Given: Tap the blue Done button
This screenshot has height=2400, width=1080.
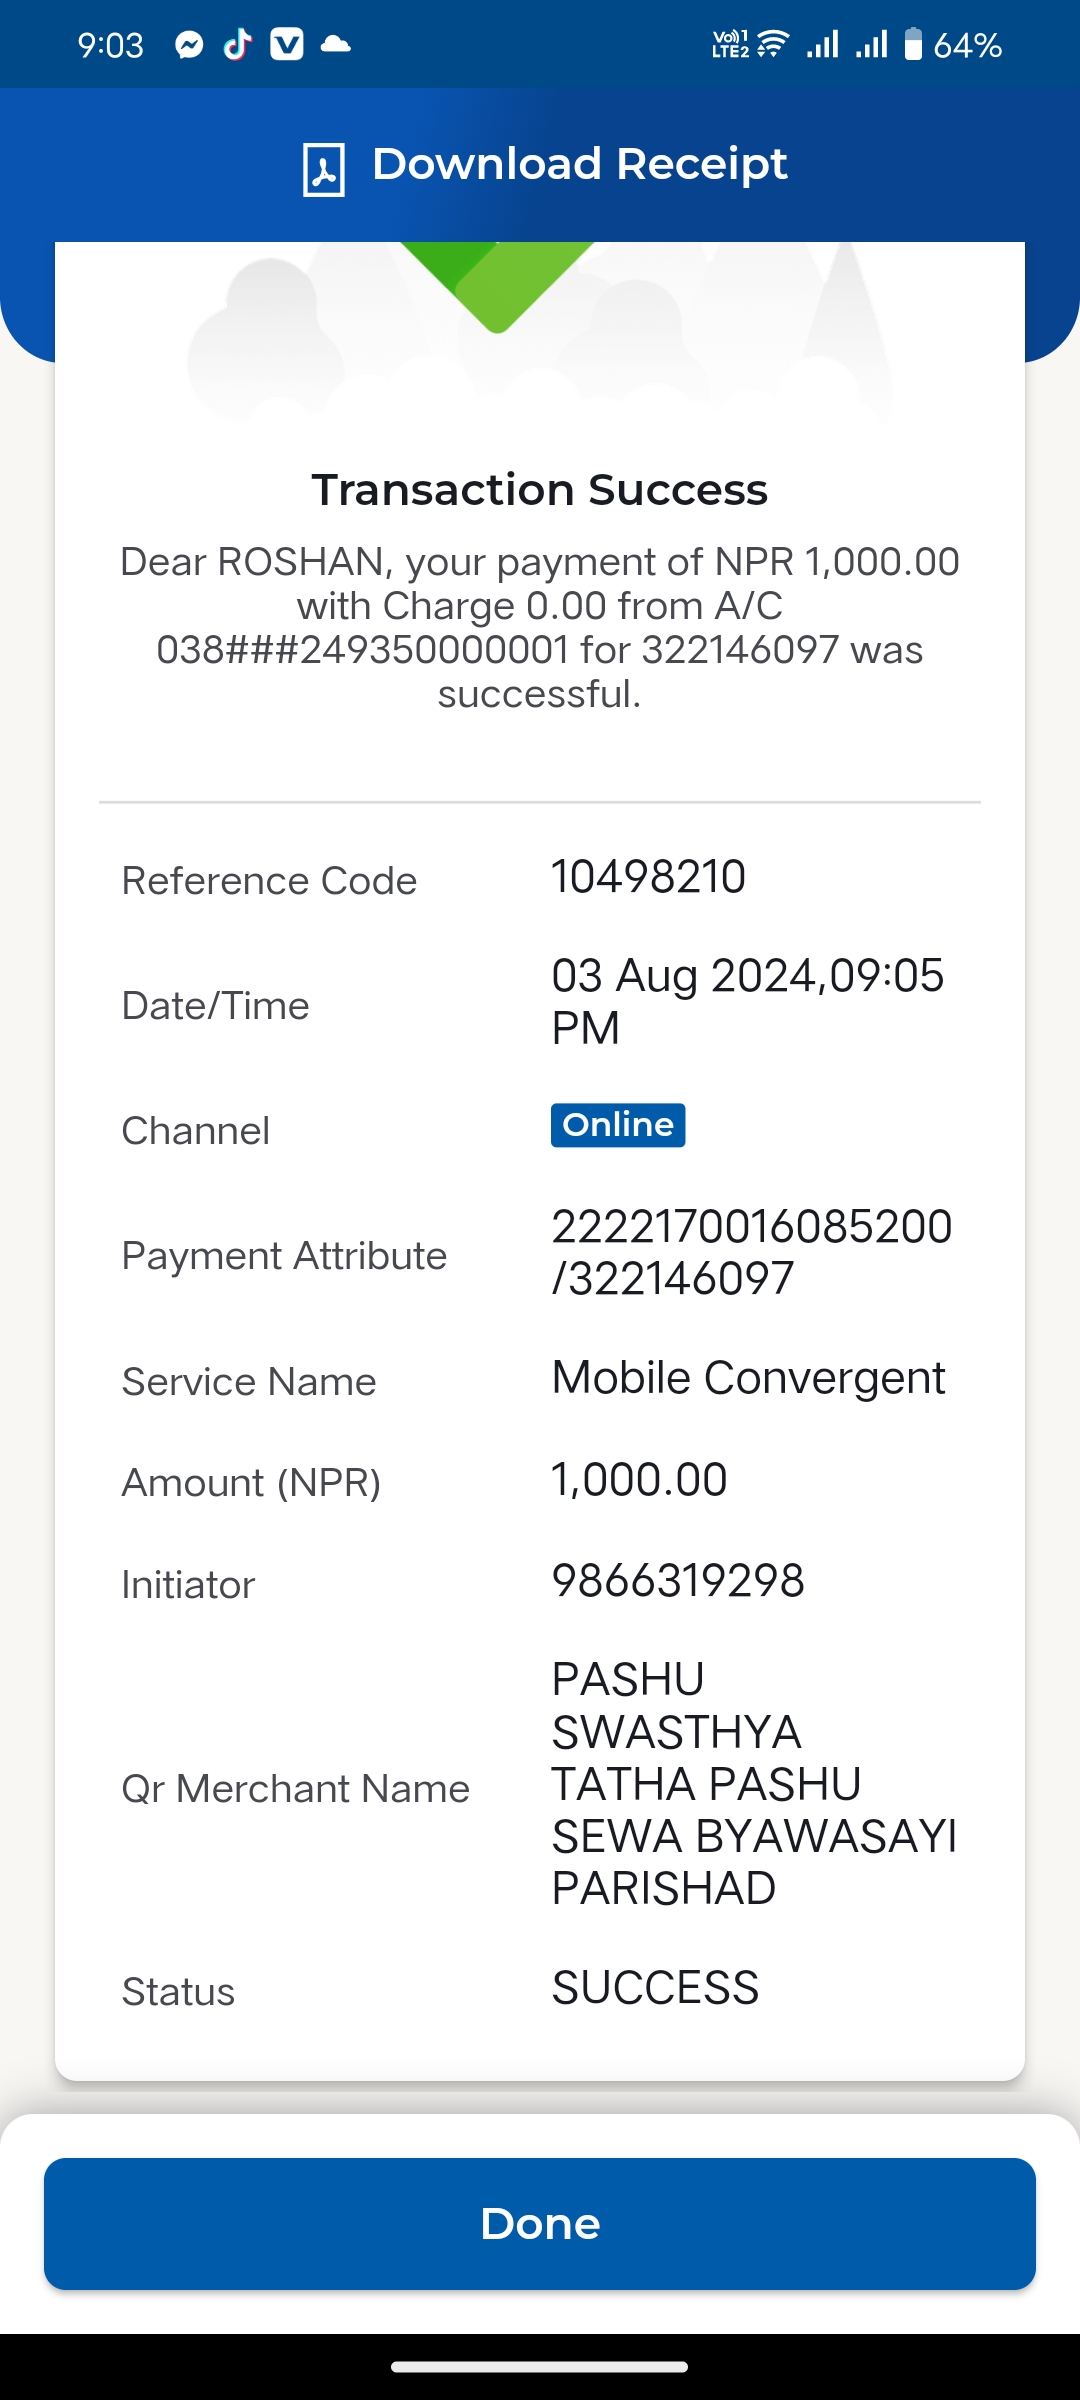Looking at the screenshot, I should pyautogui.click(x=540, y=2224).
